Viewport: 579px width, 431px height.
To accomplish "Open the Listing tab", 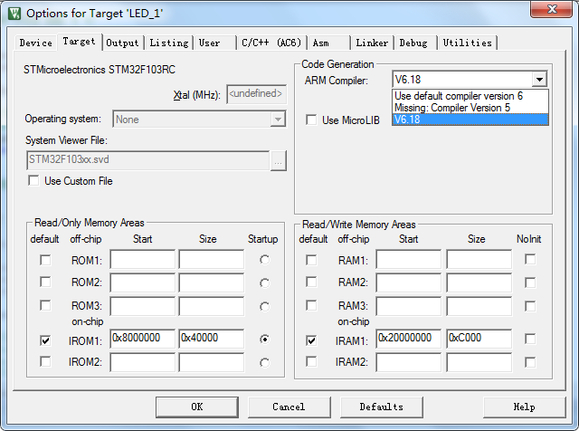I will 169,43.
